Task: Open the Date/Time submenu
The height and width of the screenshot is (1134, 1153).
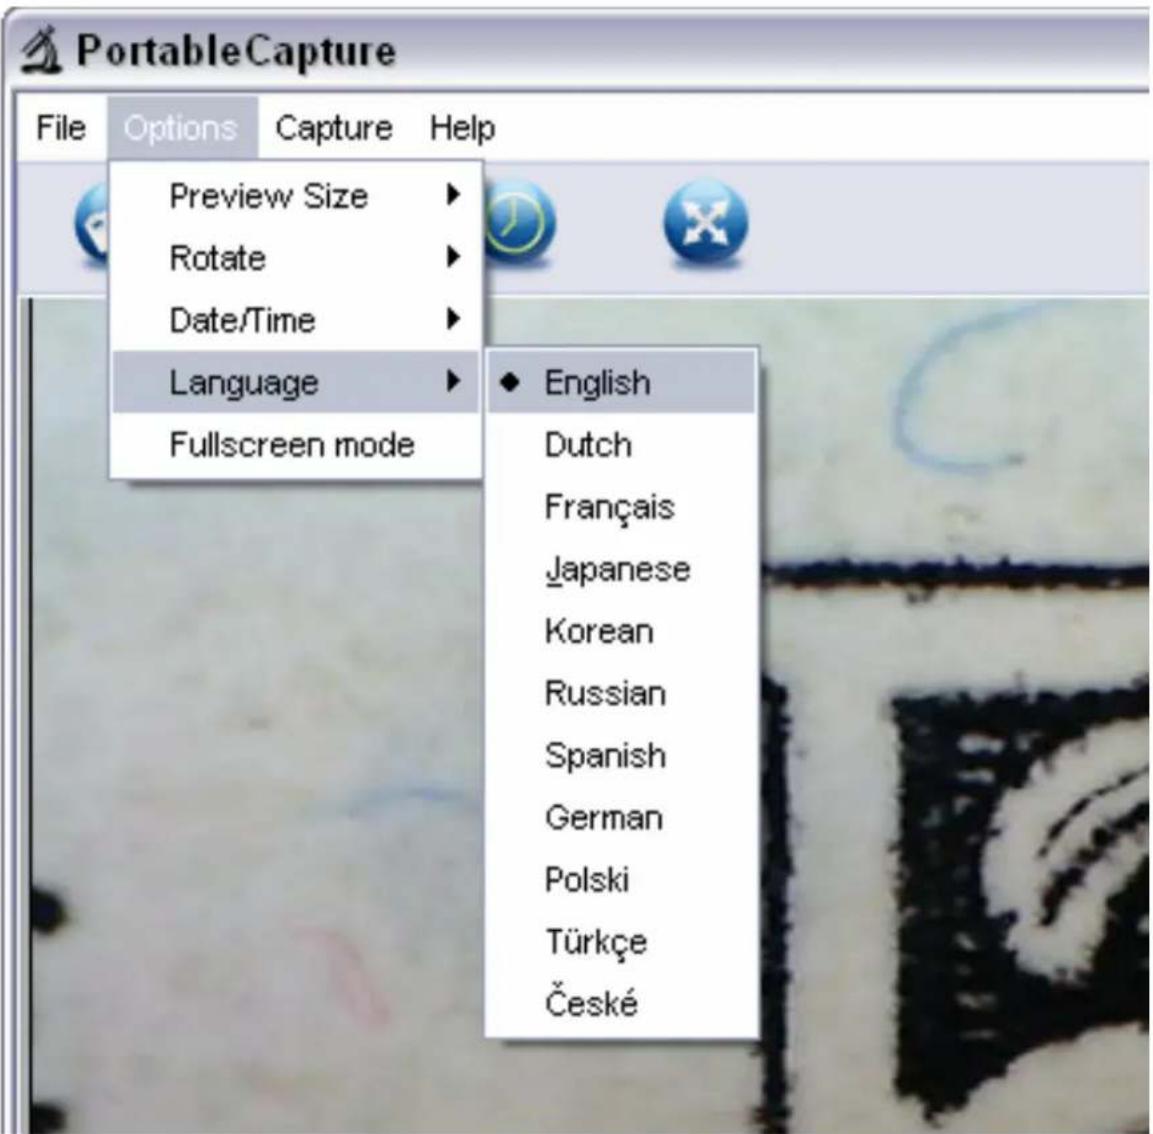Action: tap(296, 320)
